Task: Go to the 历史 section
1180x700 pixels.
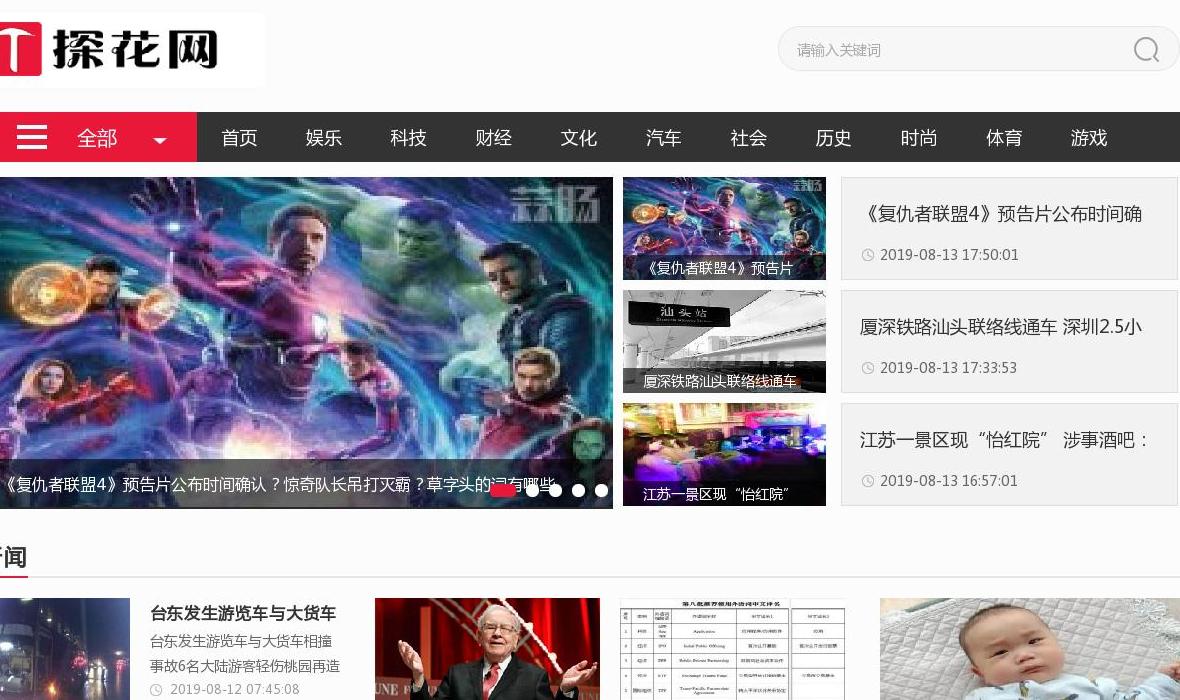Action: pyautogui.click(x=834, y=138)
